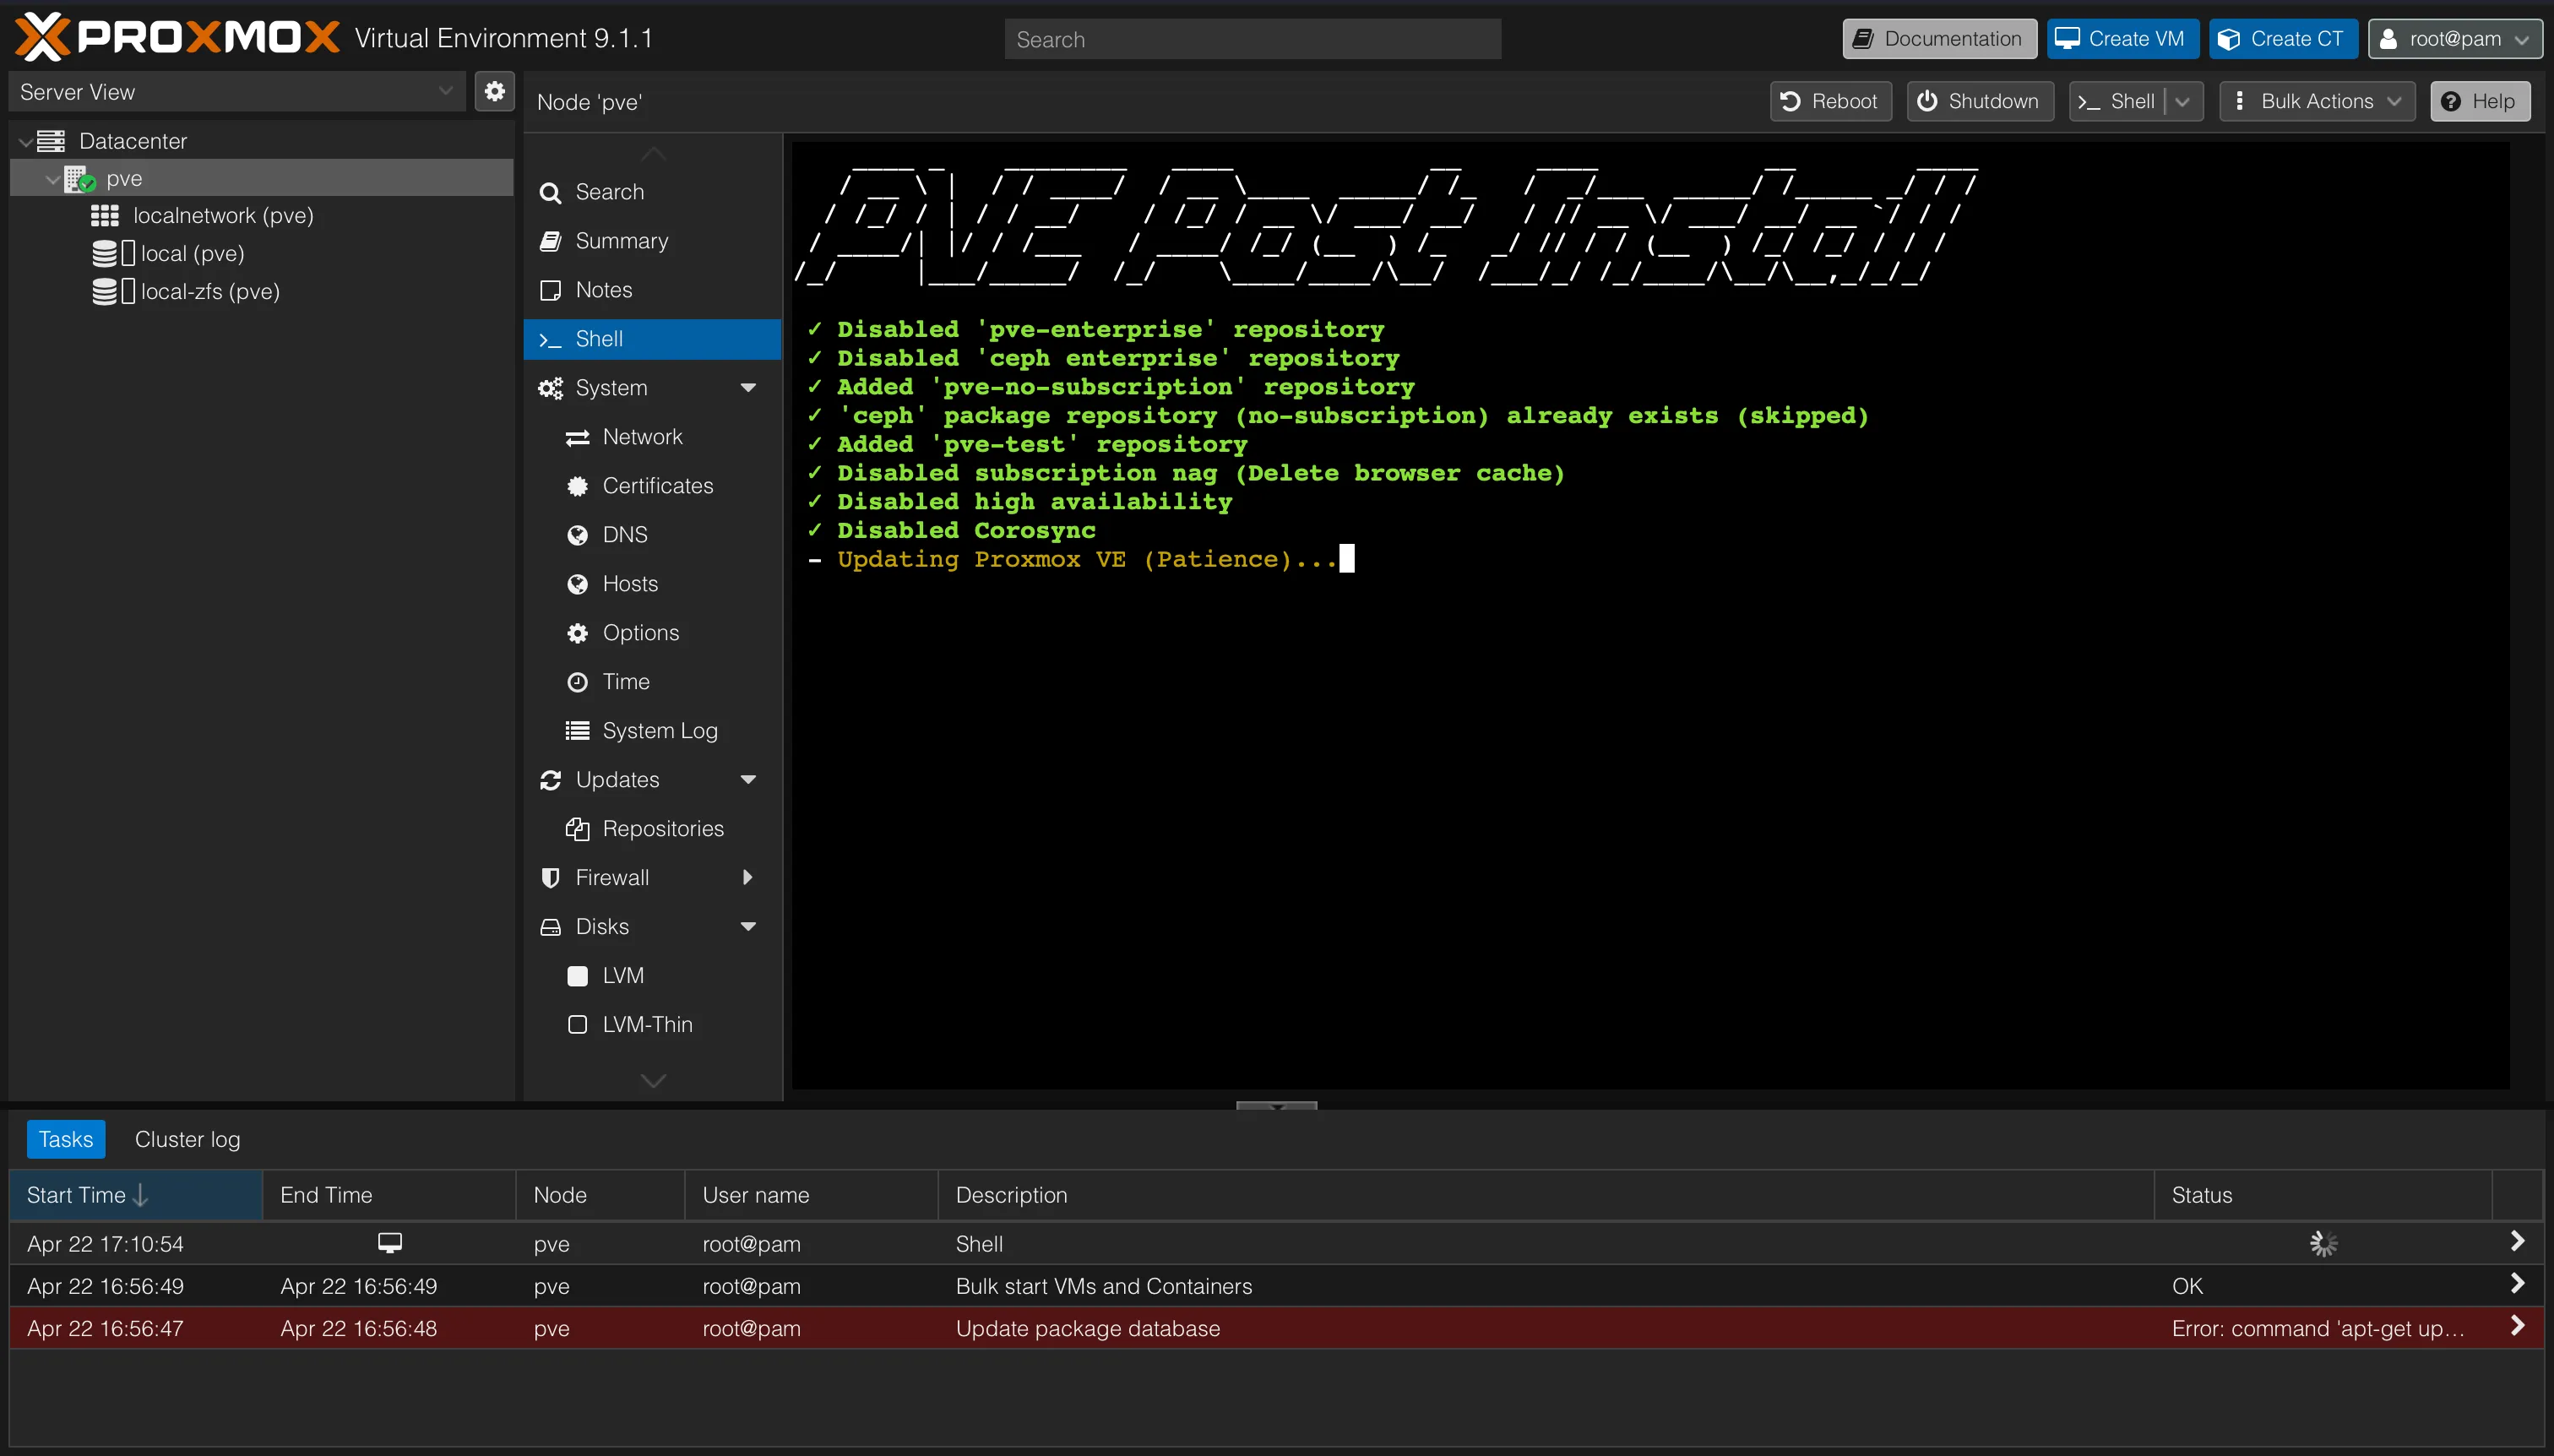Click the Proxmox logo
This screenshot has width=2554, height=1456.
177,38
